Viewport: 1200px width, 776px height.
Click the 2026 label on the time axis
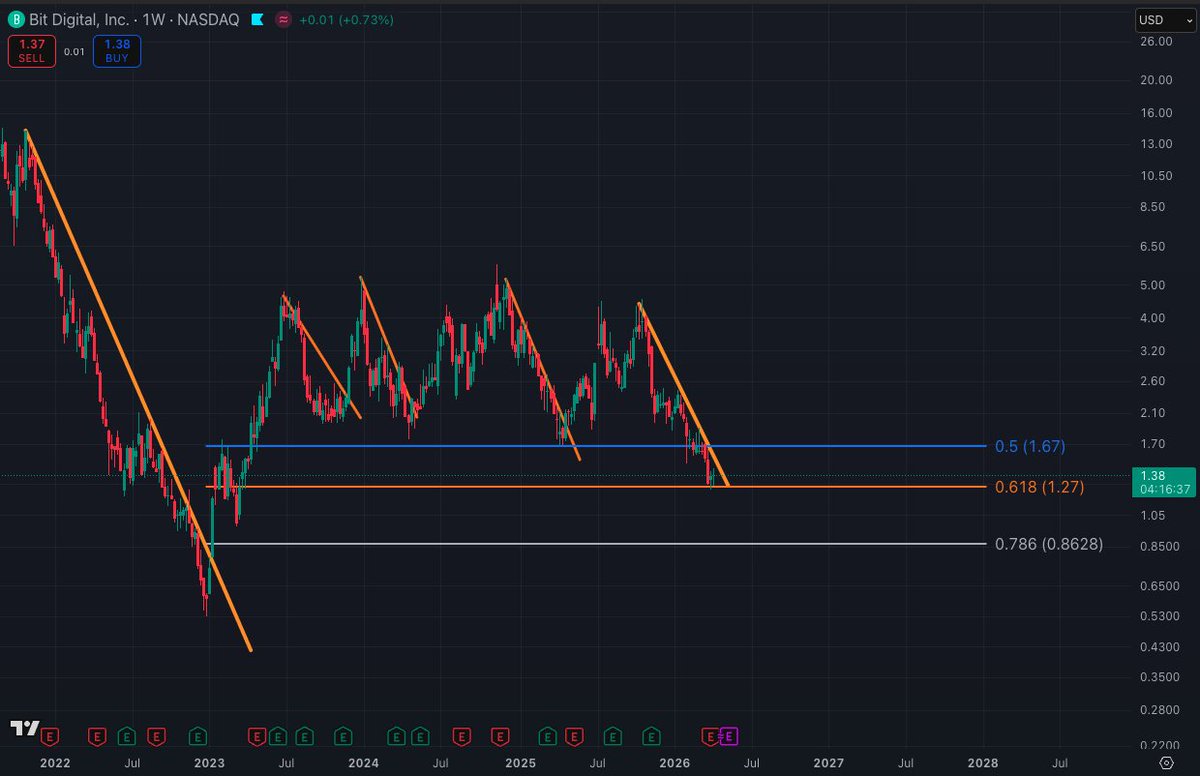[675, 762]
